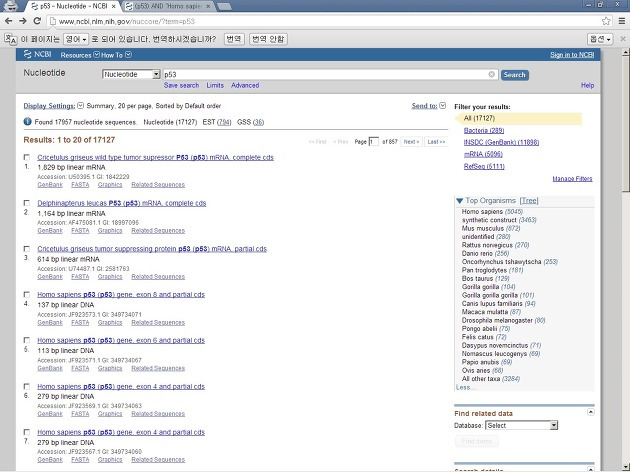Open Related Sequences for result 3
630x472 pixels.
158,277
